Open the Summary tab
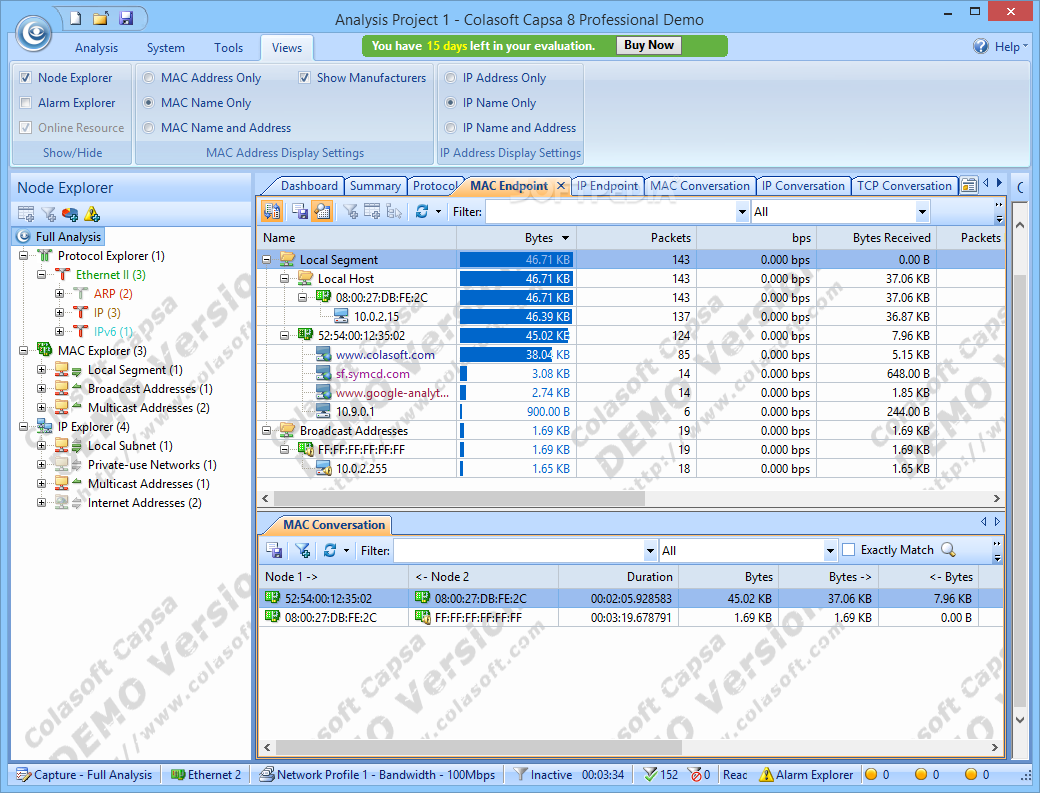This screenshot has height=793, width=1040. click(x=375, y=186)
